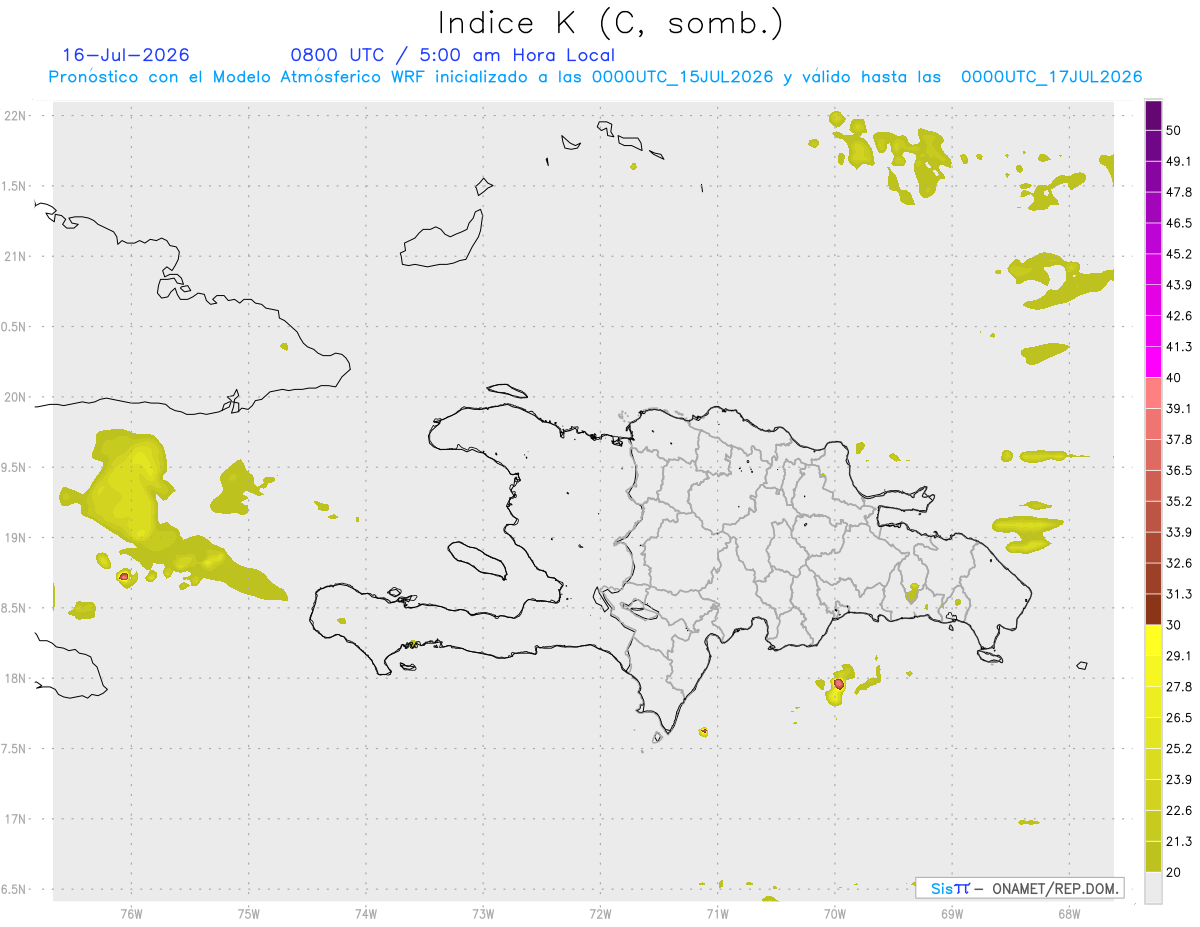This screenshot has height=927, width=1200.
Task: Click the '17N' latitude label
Action: click(x=17, y=819)
